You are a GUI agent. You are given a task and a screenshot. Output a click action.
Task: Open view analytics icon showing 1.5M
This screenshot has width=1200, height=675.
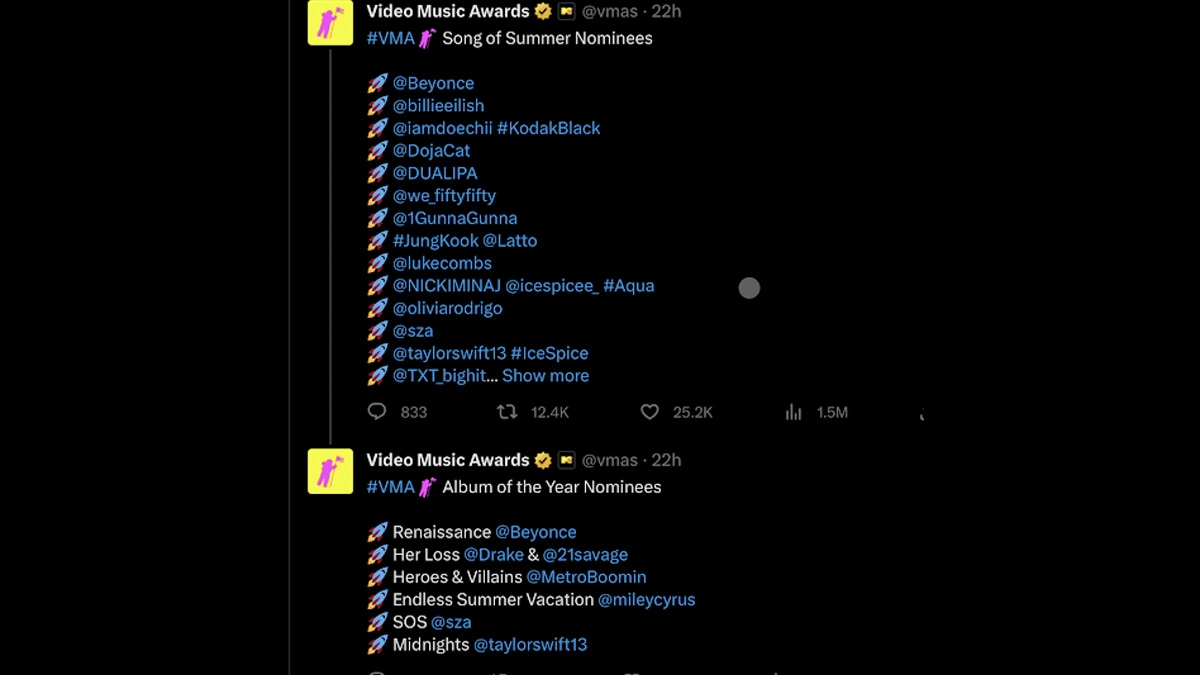(794, 412)
